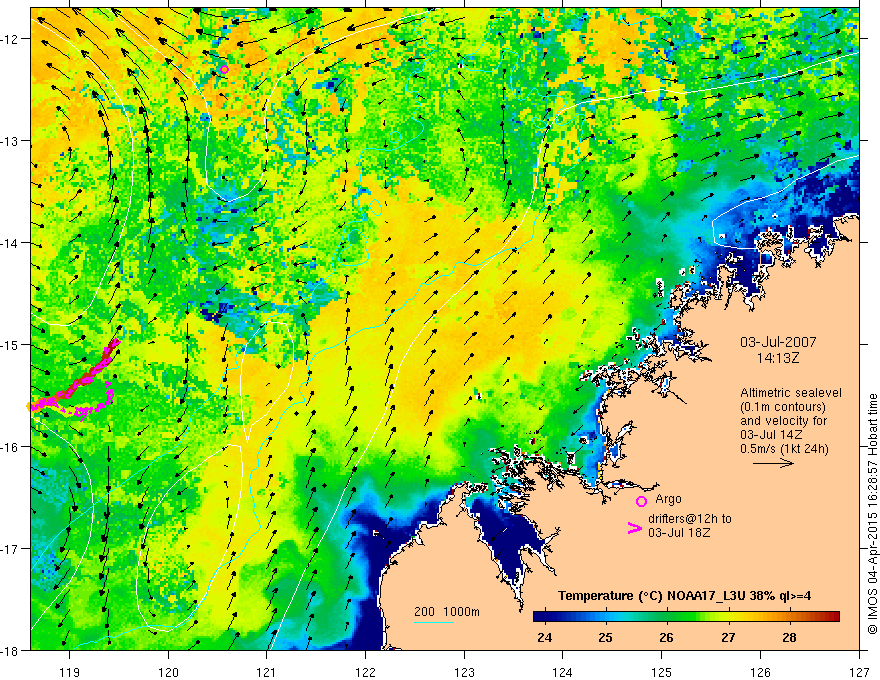Viewport: 880px width, 680px height.
Task: Click the 27 tick on the colorbar
Action: 728,638
